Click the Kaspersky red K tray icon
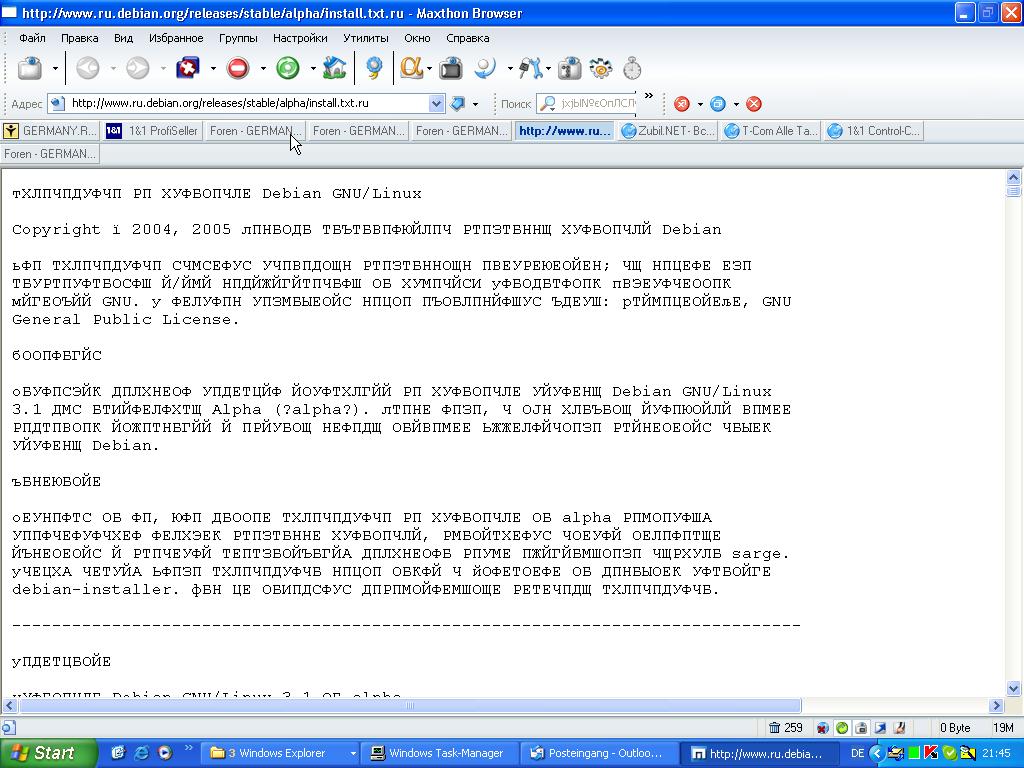 (x=931, y=753)
